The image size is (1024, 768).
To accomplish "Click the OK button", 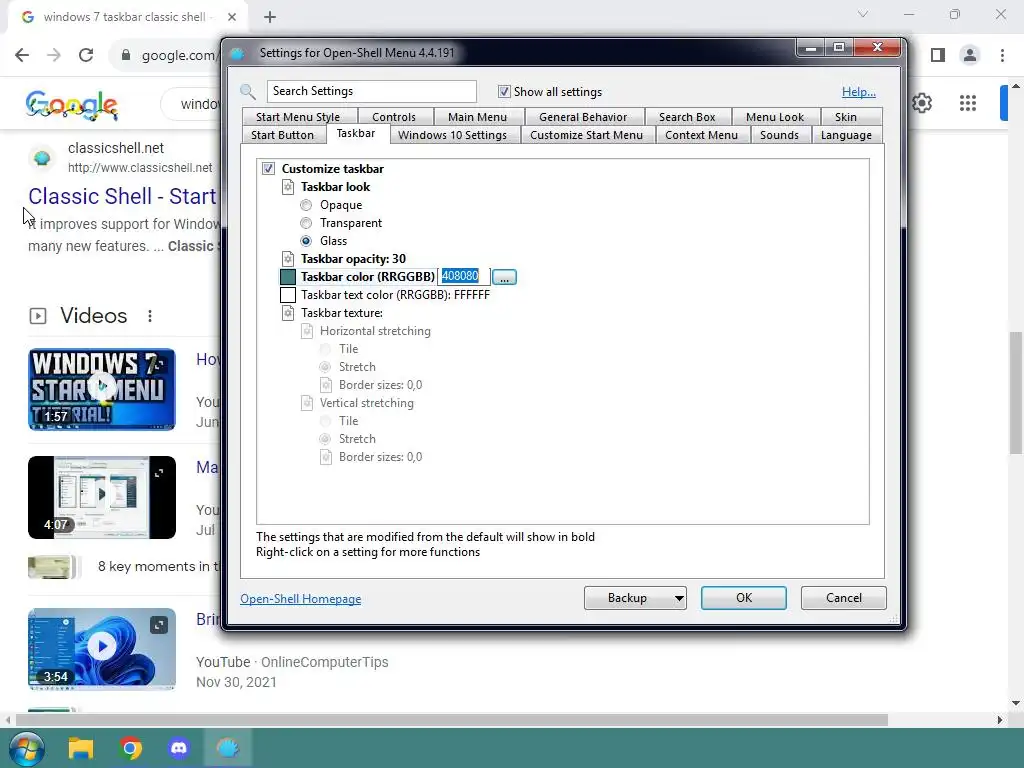I will pos(744,598).
